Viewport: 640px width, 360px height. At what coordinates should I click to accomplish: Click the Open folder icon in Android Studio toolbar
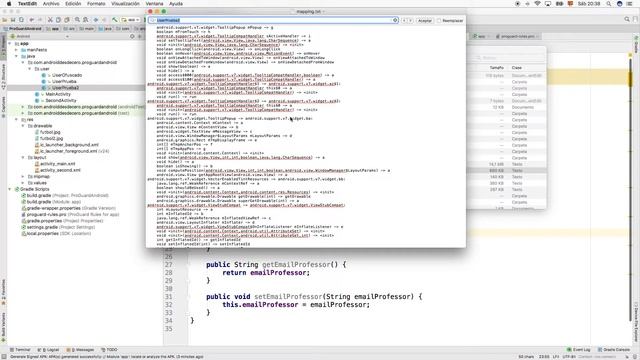[5, 20]
